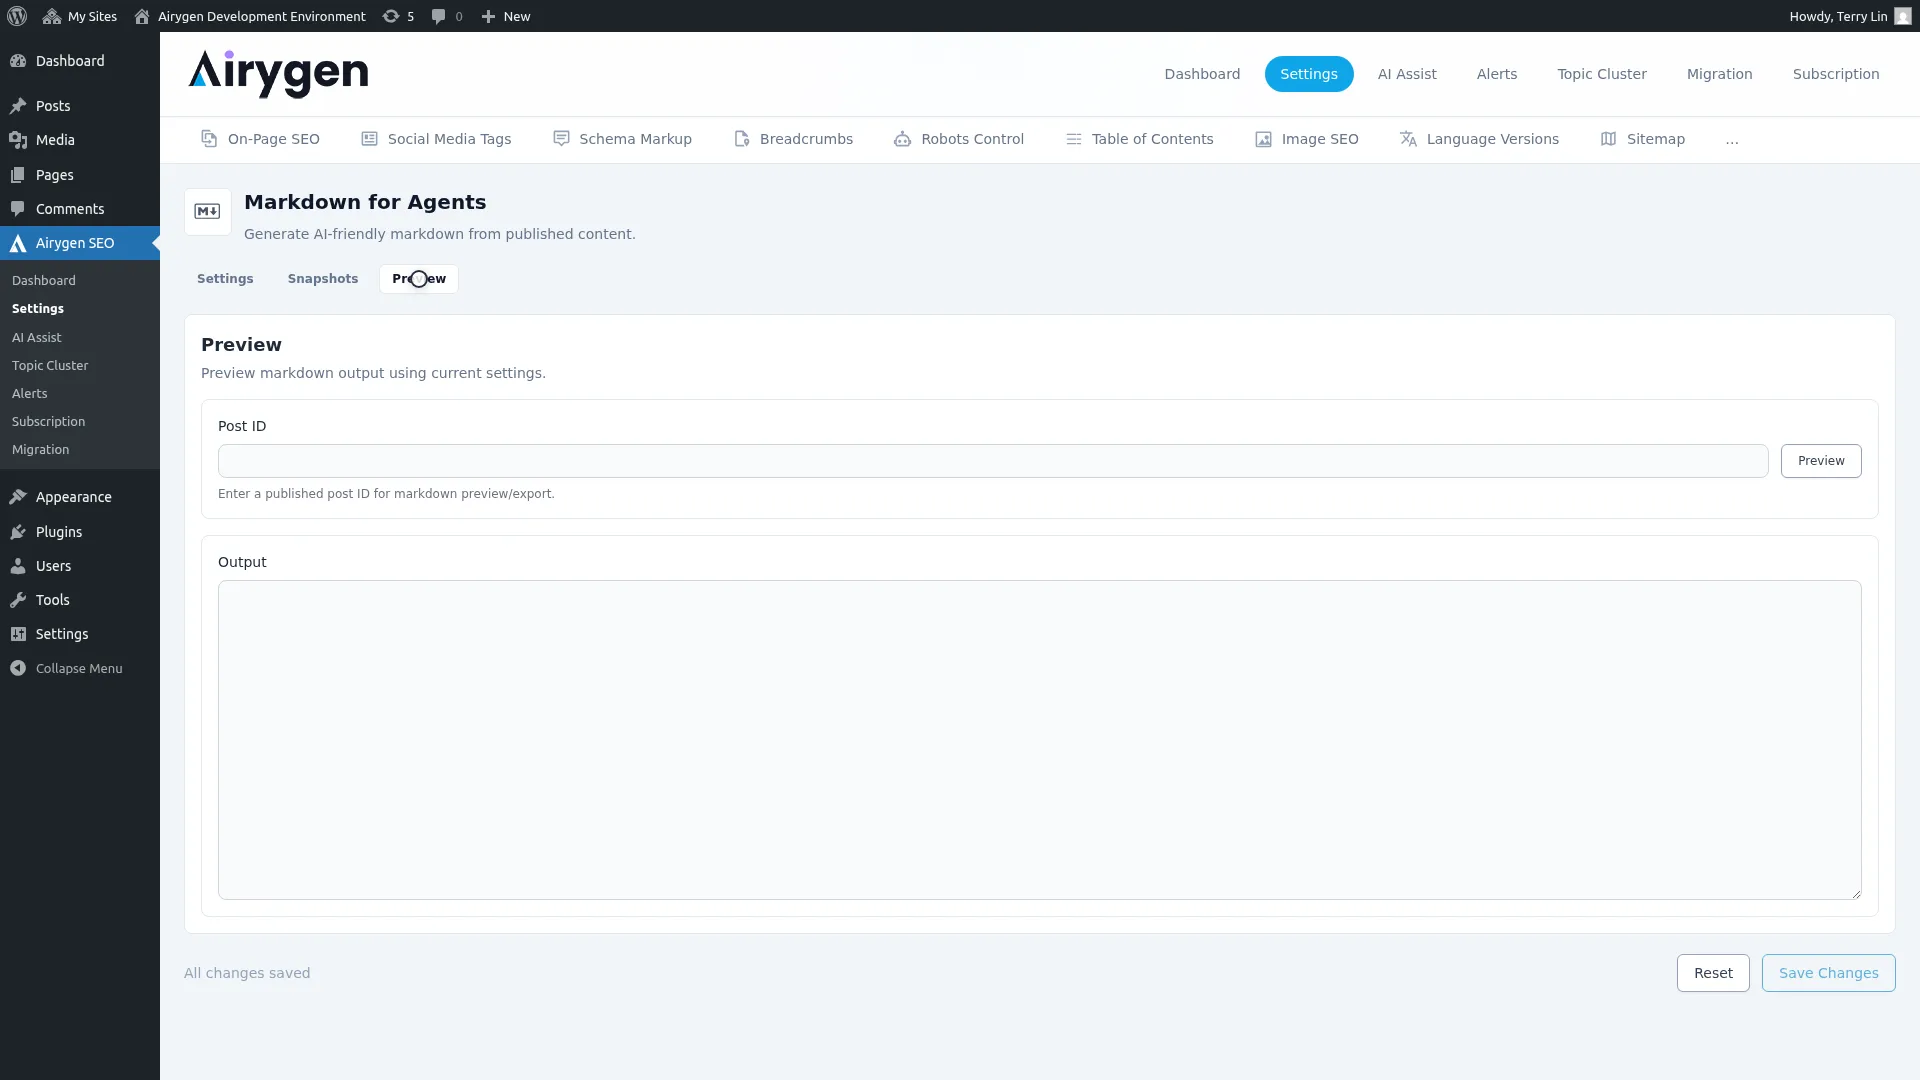Open Alerts in Airygen header
This screenshot has height=1080, width=1920.
(1497, 74)
